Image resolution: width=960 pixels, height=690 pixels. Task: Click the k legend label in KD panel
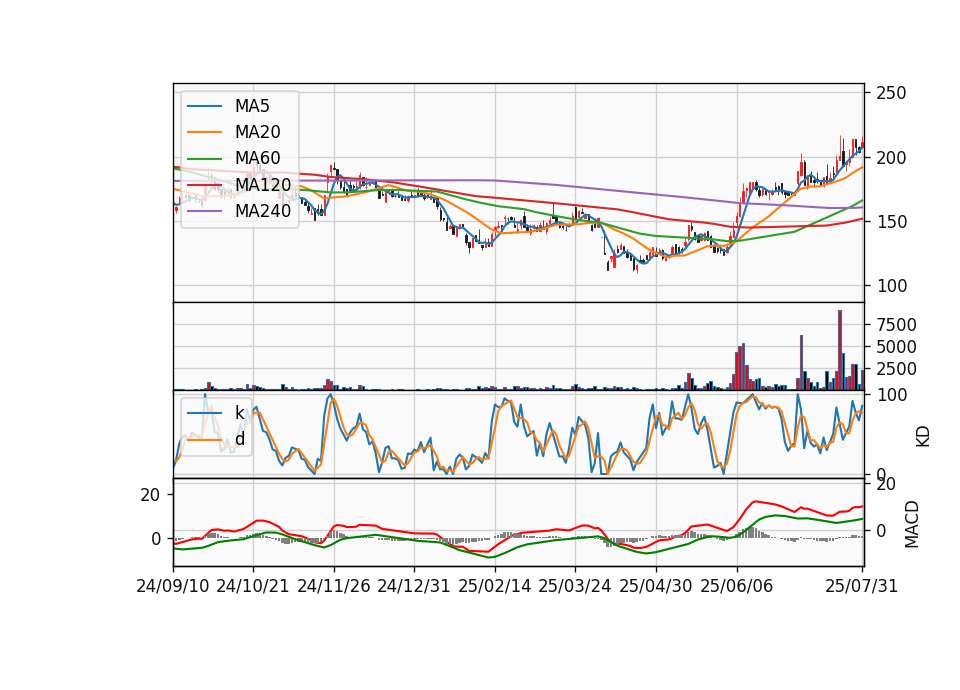click(x=239, y=413)
